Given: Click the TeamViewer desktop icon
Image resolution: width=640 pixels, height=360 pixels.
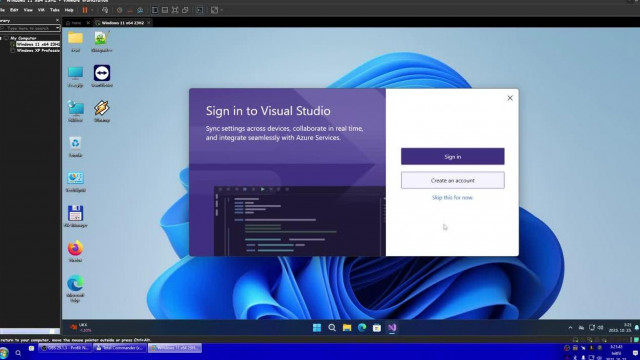Looking at the screenshot, I should [102, 76].
